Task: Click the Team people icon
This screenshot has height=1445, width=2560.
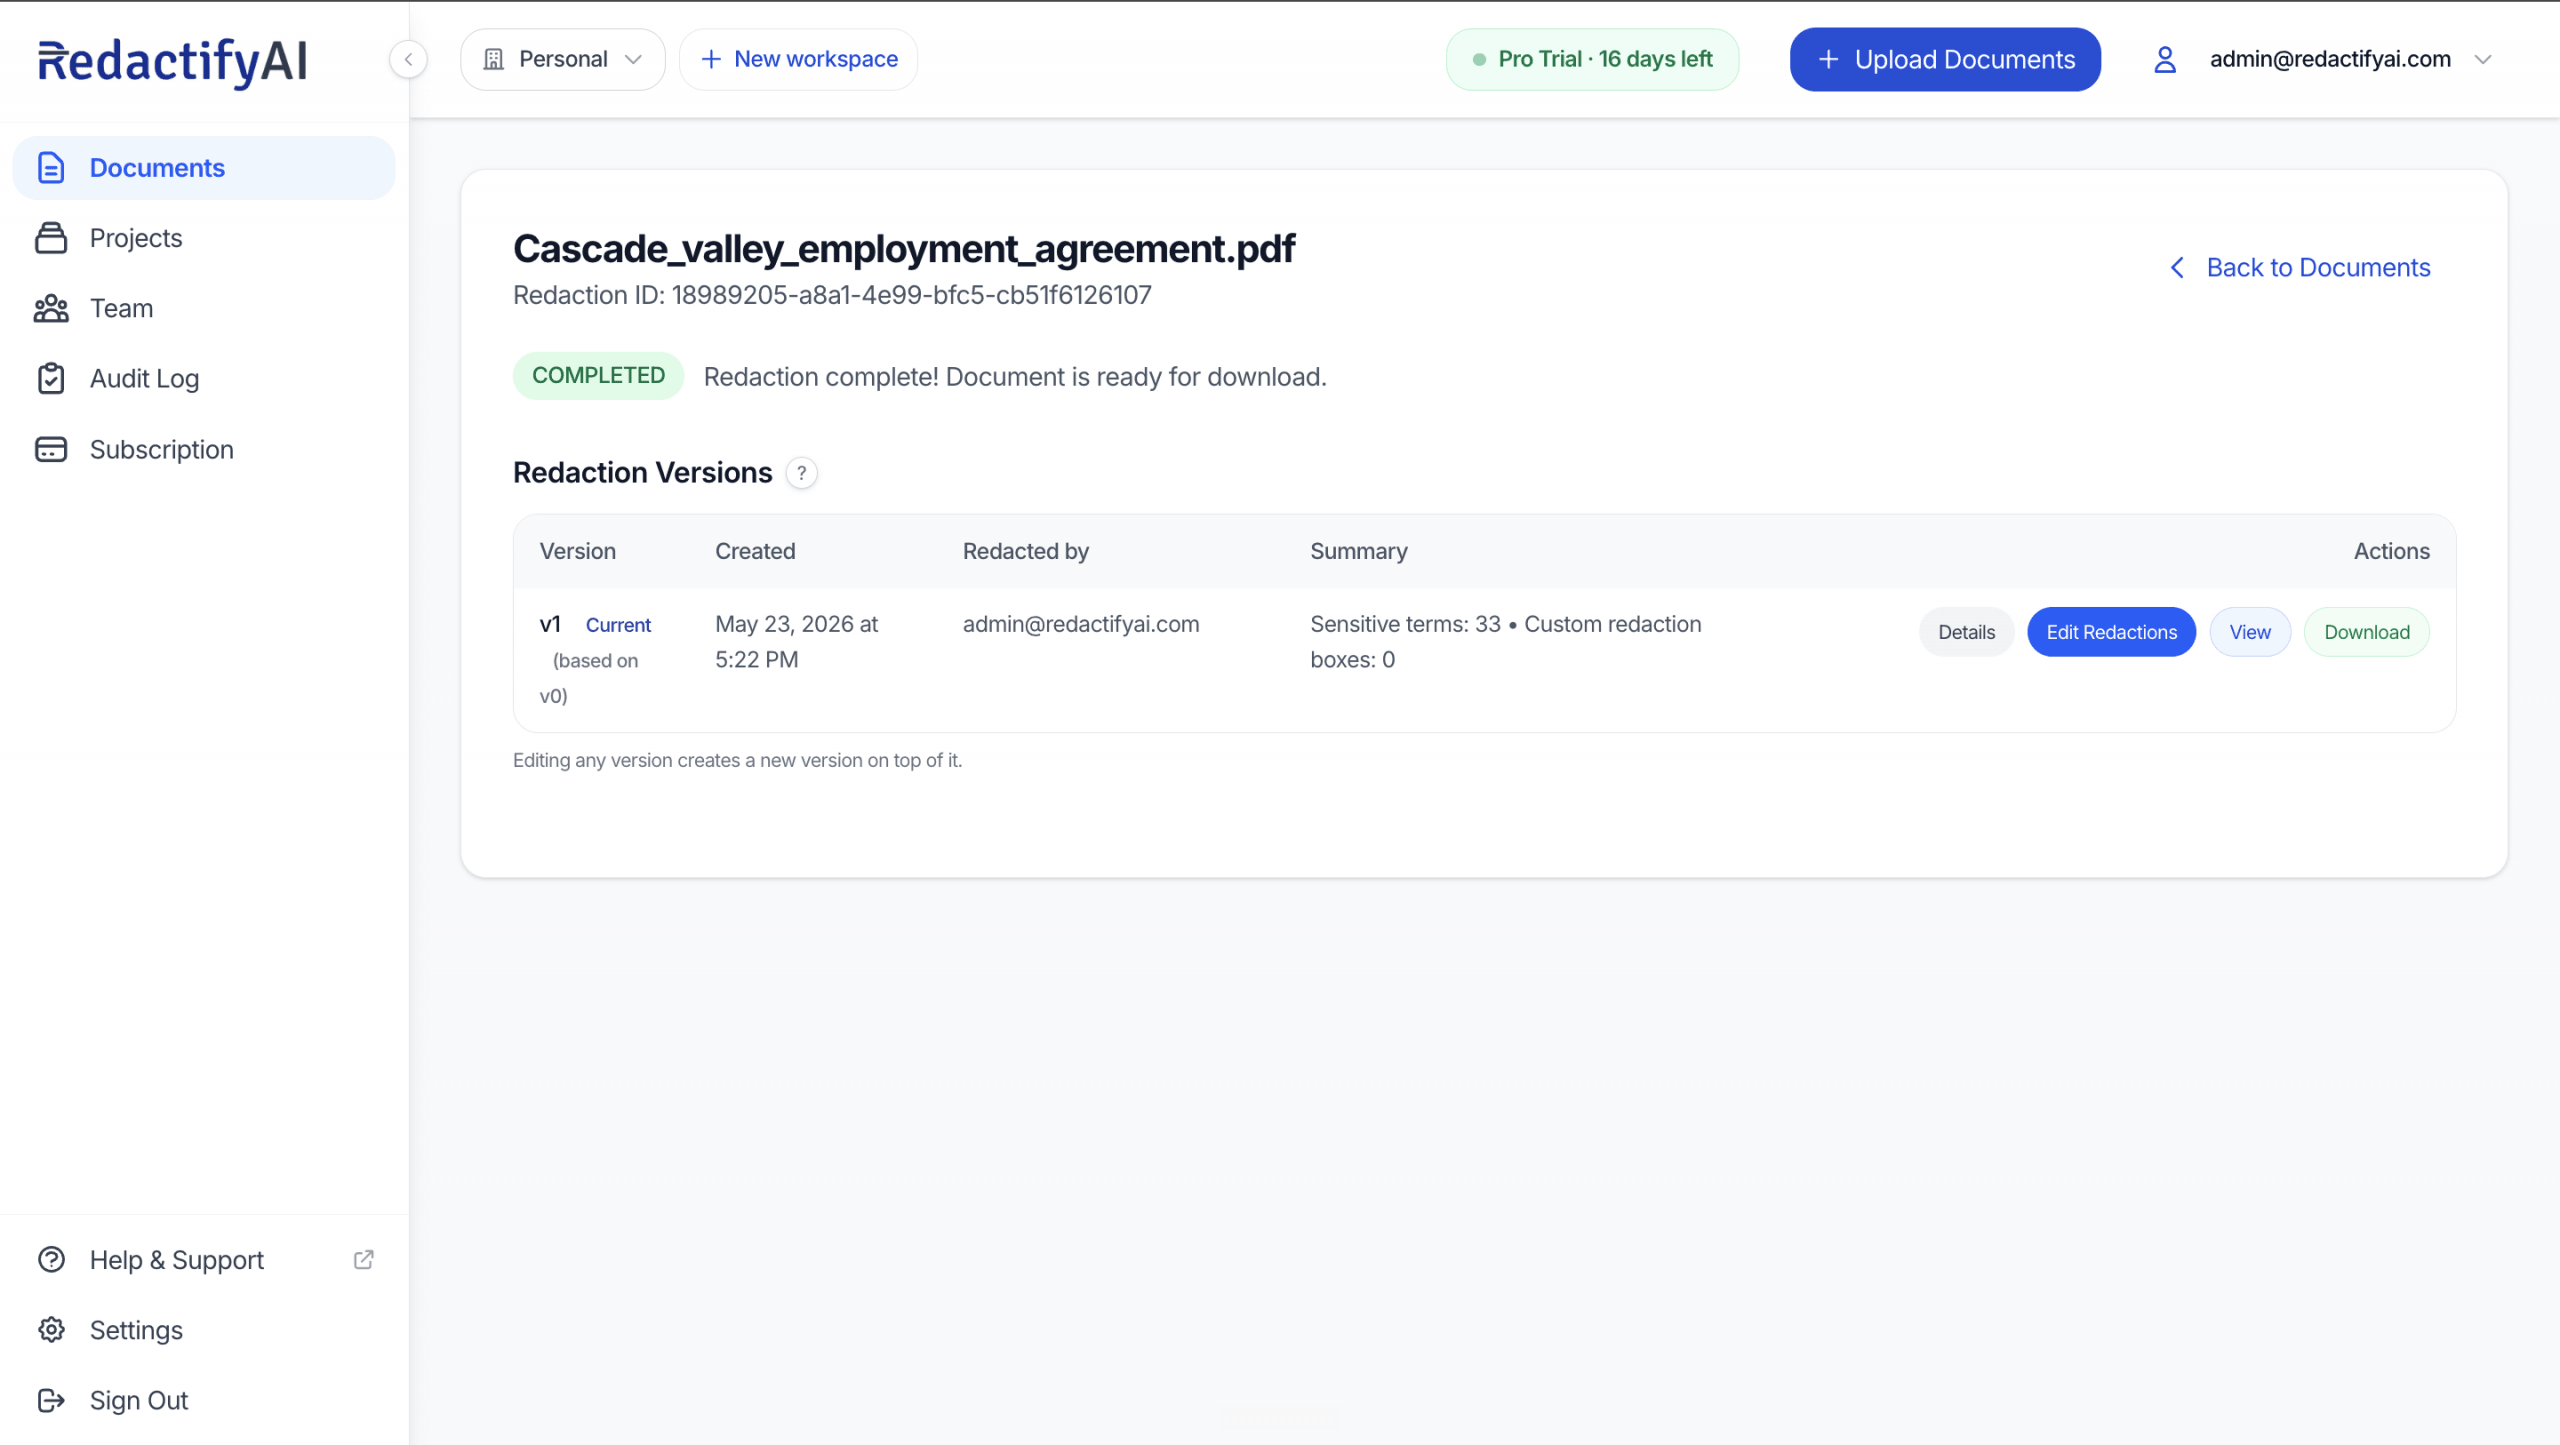Action: [x=51, y=308]
